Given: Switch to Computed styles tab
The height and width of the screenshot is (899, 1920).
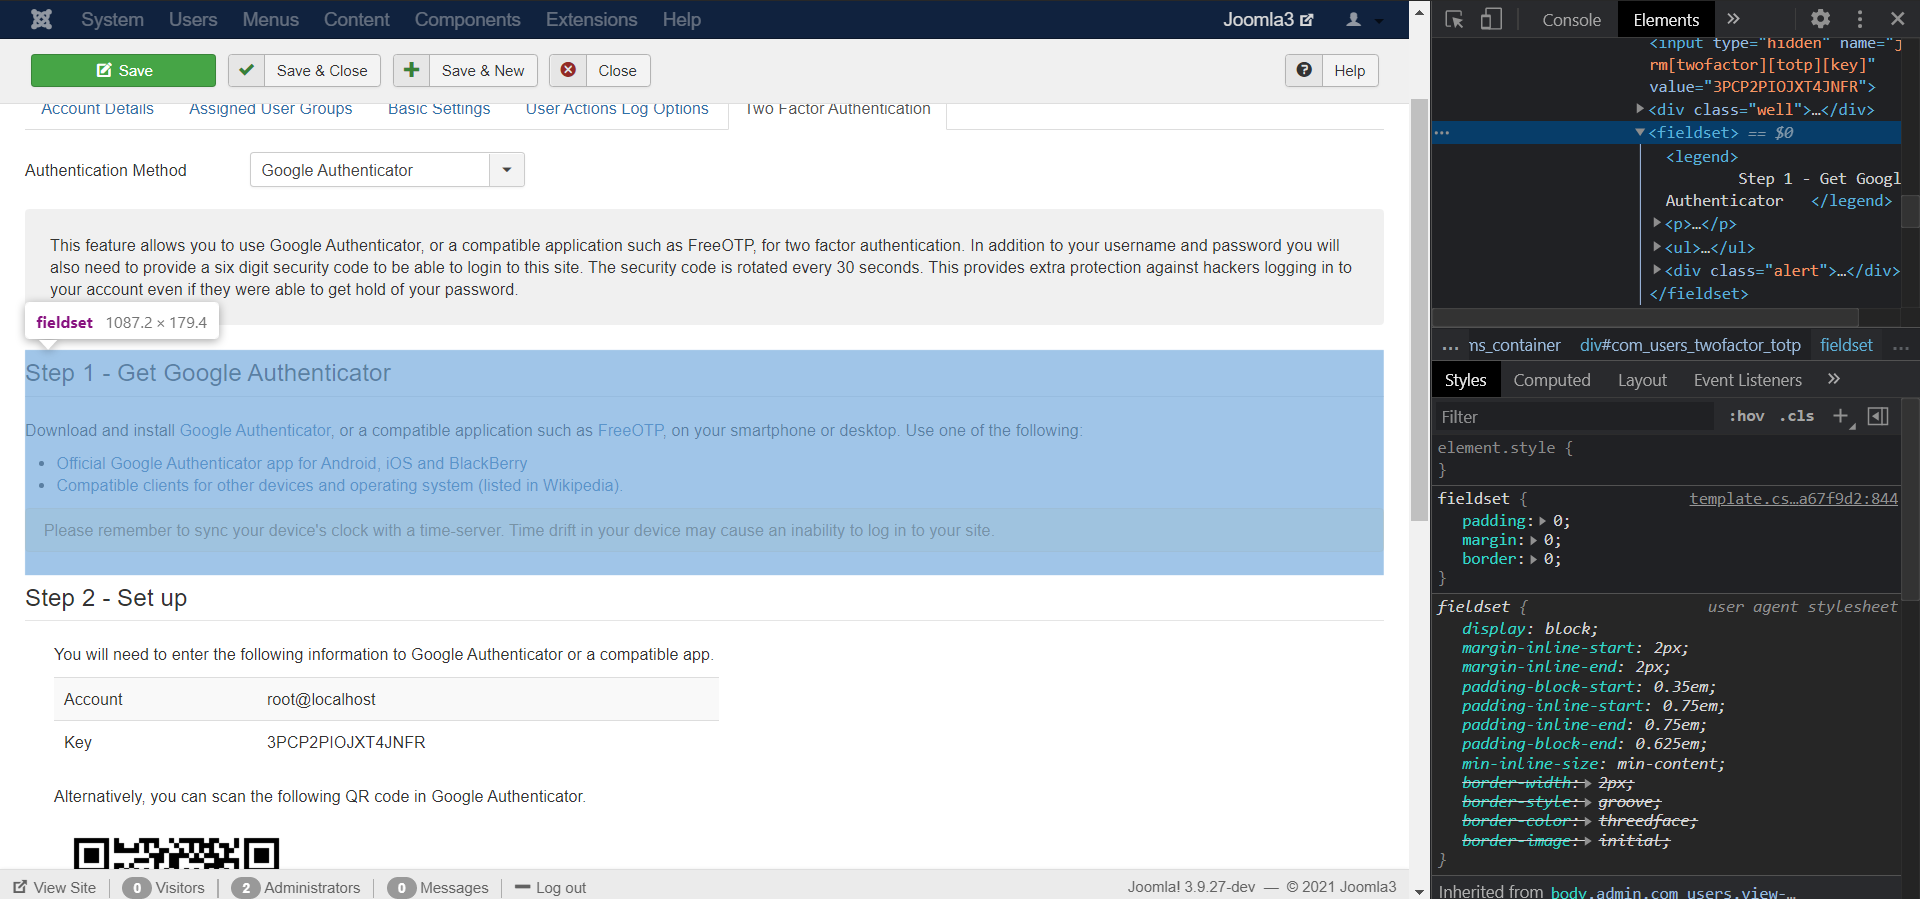Looking at the screenshot, I should [x=1551, y=380].
